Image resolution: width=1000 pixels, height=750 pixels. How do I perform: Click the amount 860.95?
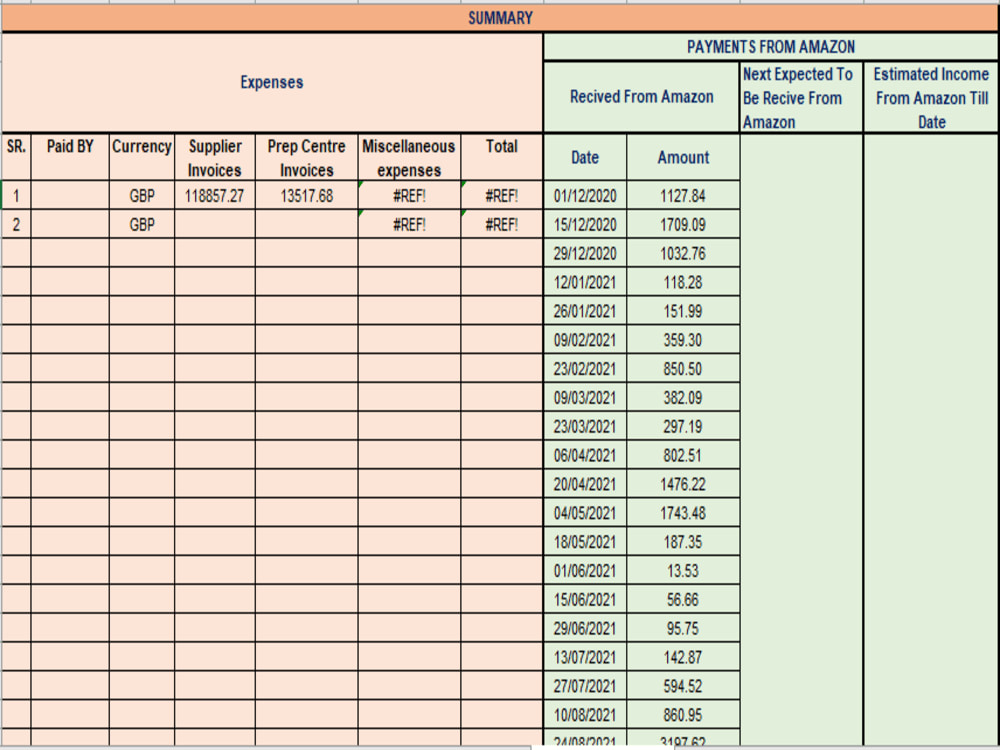[x=683, y=715]
